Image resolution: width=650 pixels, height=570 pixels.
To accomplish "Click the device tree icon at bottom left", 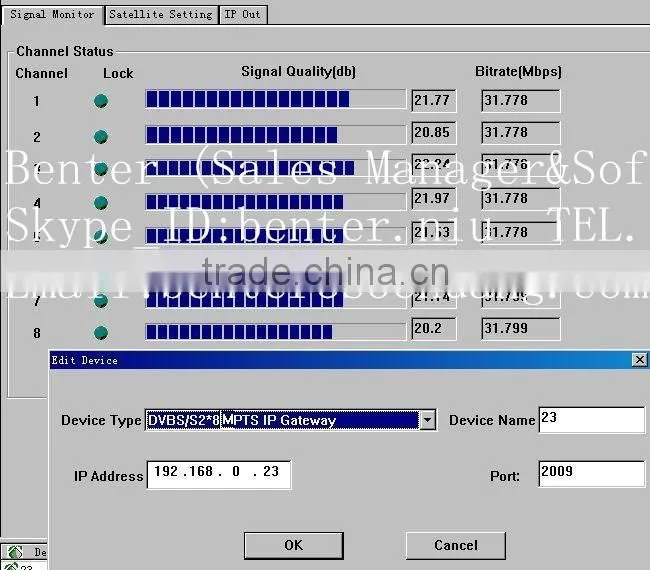I will (15, 552).
